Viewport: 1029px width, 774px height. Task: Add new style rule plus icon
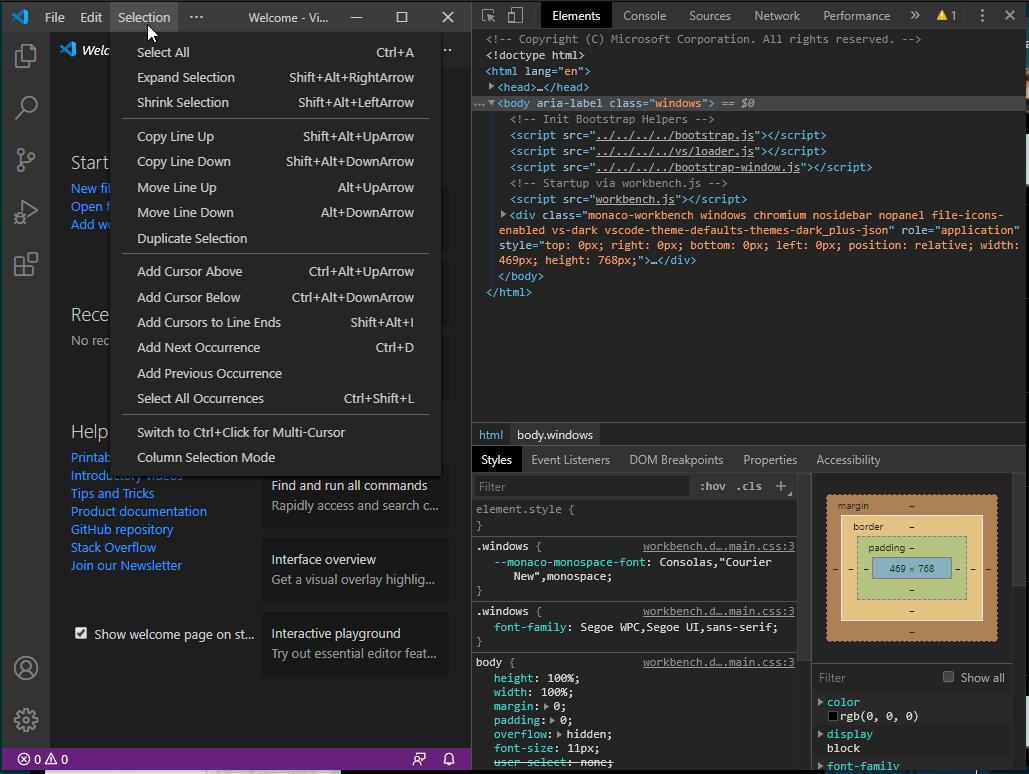(x=780, y=486)
